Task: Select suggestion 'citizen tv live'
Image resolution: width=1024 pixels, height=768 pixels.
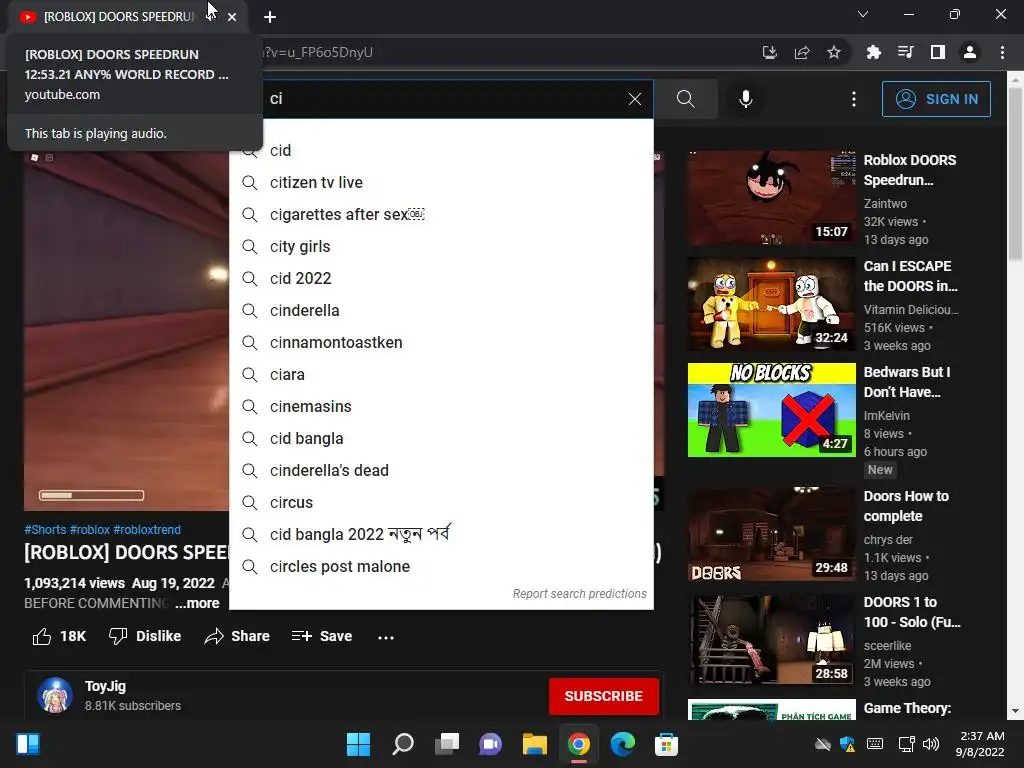Action: coord(441,182)
